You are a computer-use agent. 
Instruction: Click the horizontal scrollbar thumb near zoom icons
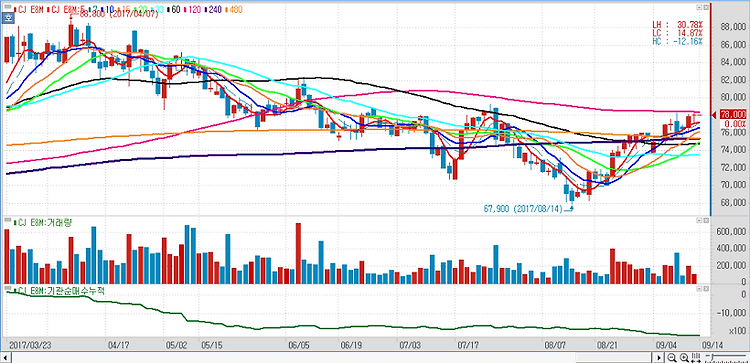(615, 358)
